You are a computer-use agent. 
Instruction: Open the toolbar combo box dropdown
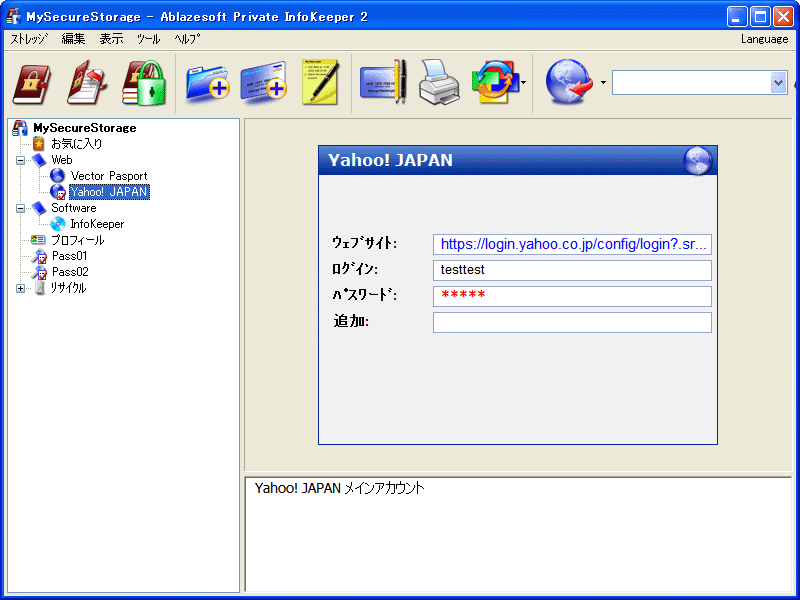pyautogui.click(x=778, y=83)
